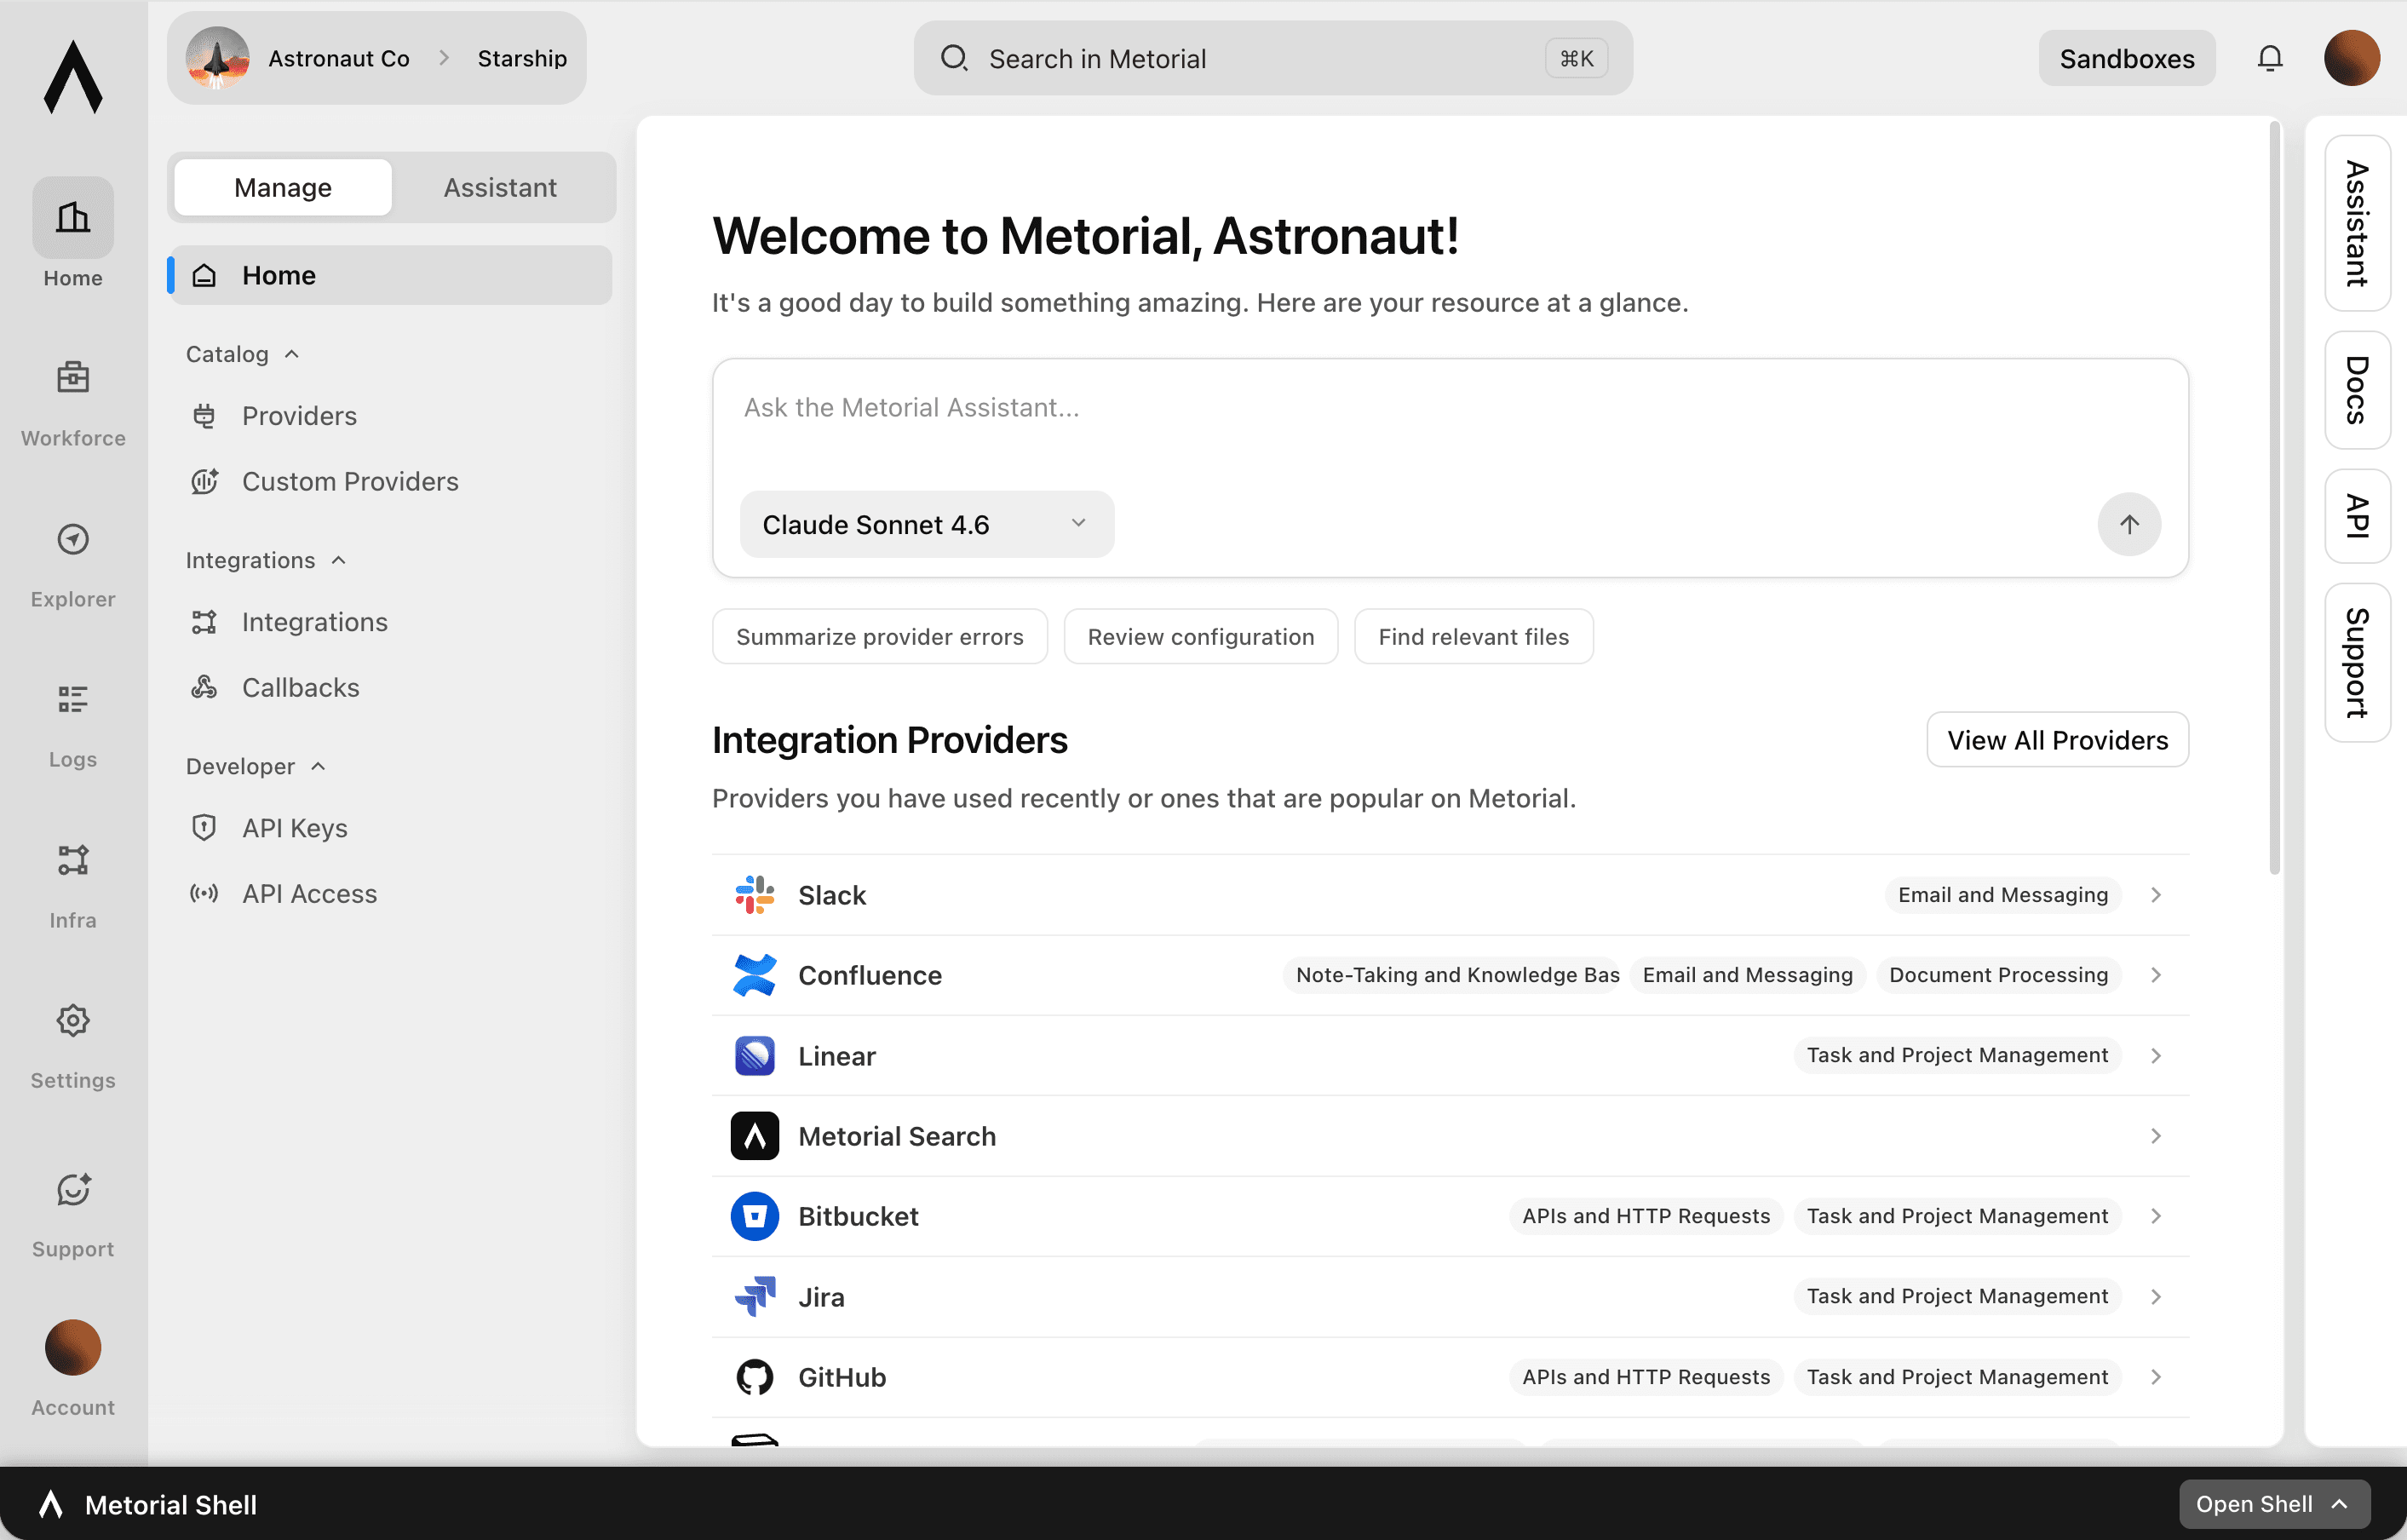Open Callbacks in sidebar
The image size is (2407, 1540).
click(390, 688)
